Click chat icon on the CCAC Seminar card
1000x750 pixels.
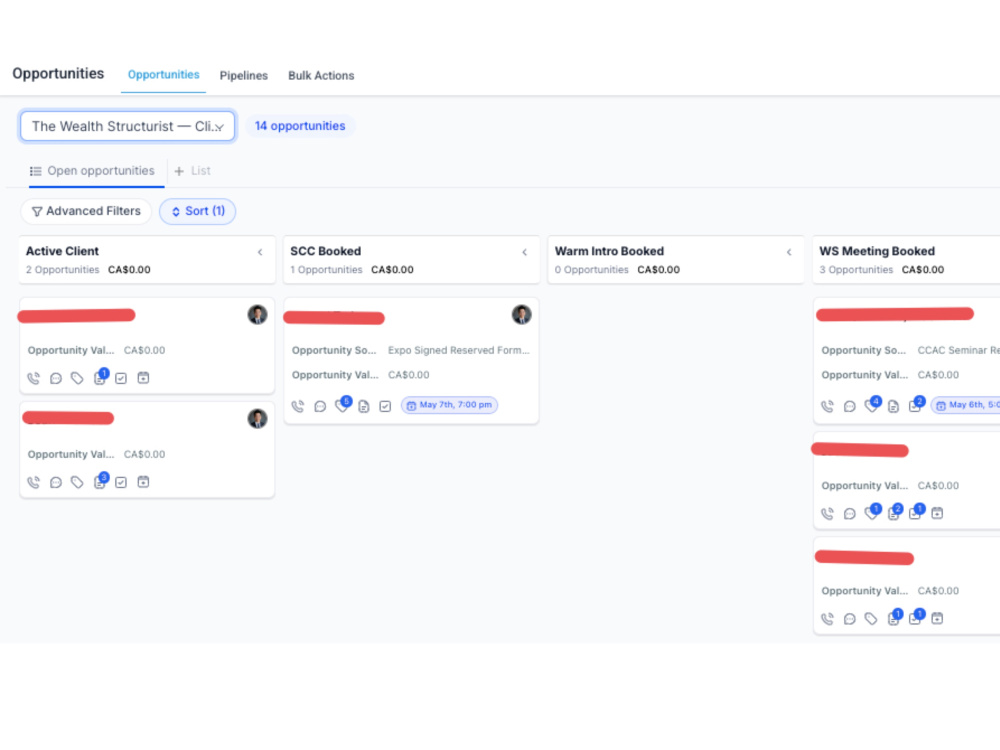(849, 406)
